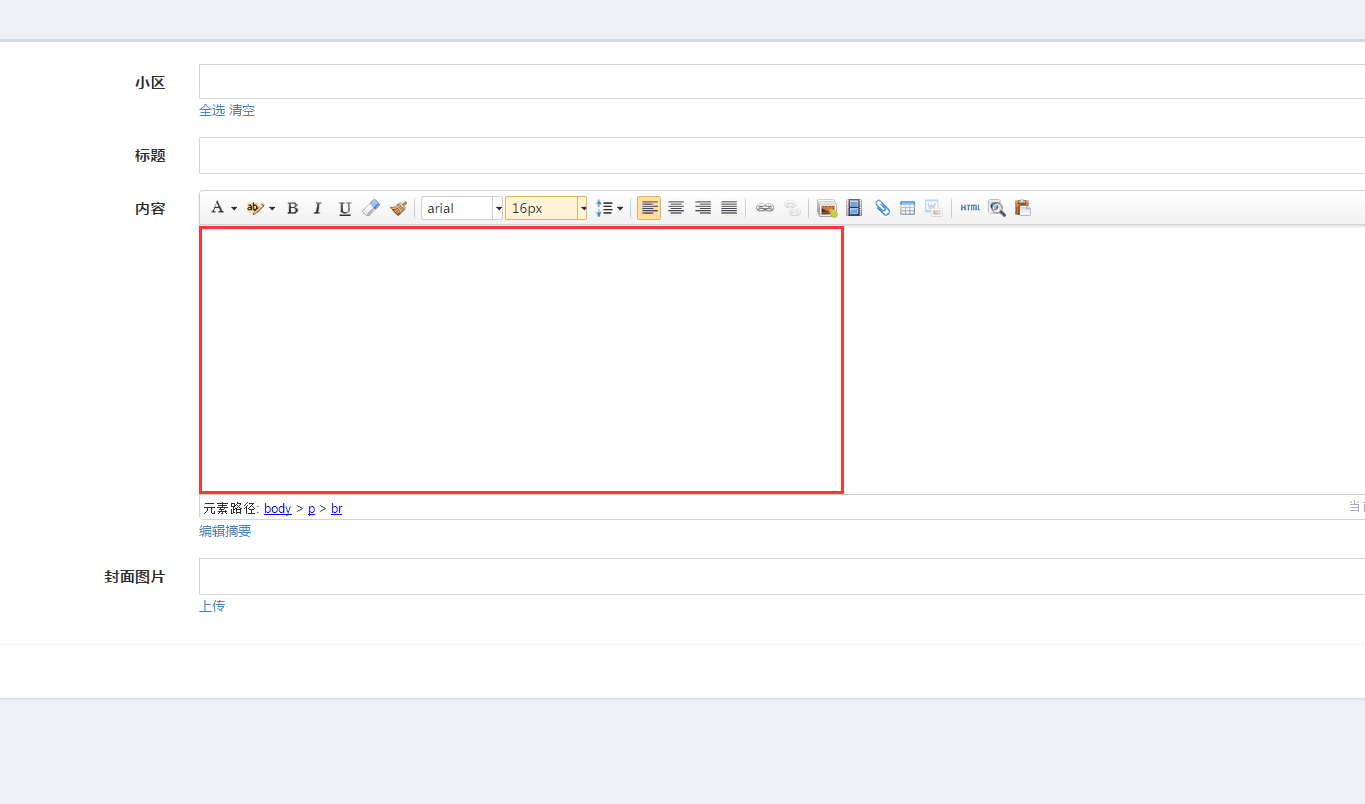Open the insert image tool
This screenshot has width=1365, height=804.
click(827, 208)
